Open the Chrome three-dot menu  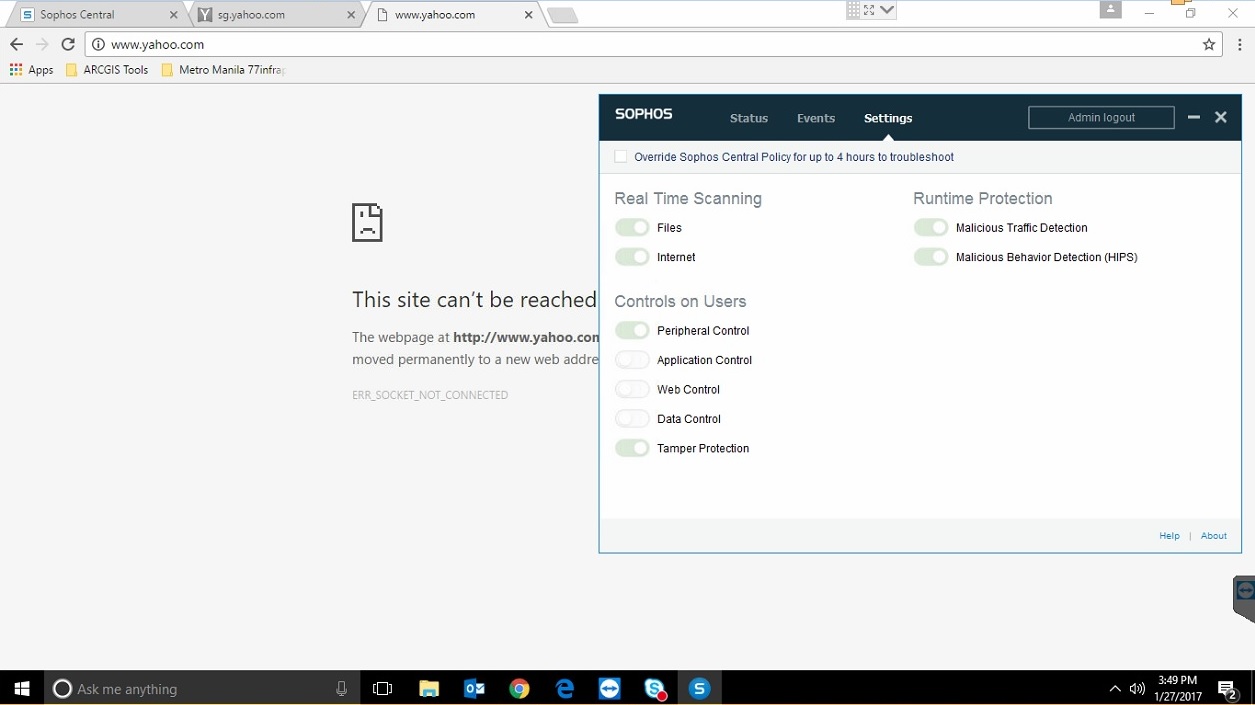[x=1240, y=44]
